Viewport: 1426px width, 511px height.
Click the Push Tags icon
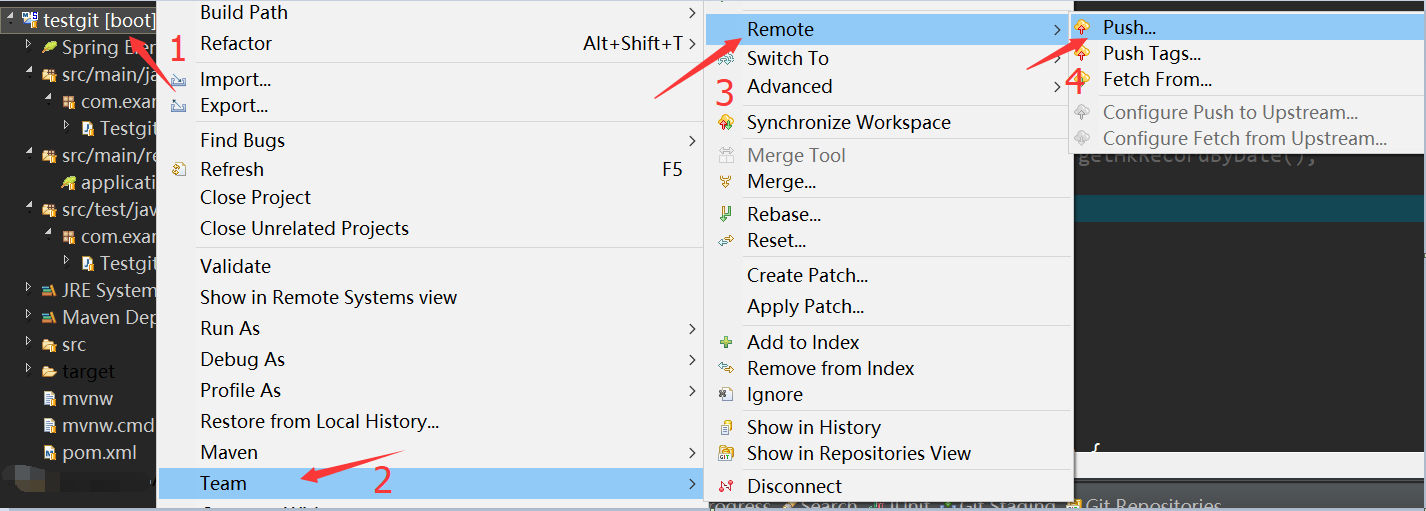click(1082, 54)
